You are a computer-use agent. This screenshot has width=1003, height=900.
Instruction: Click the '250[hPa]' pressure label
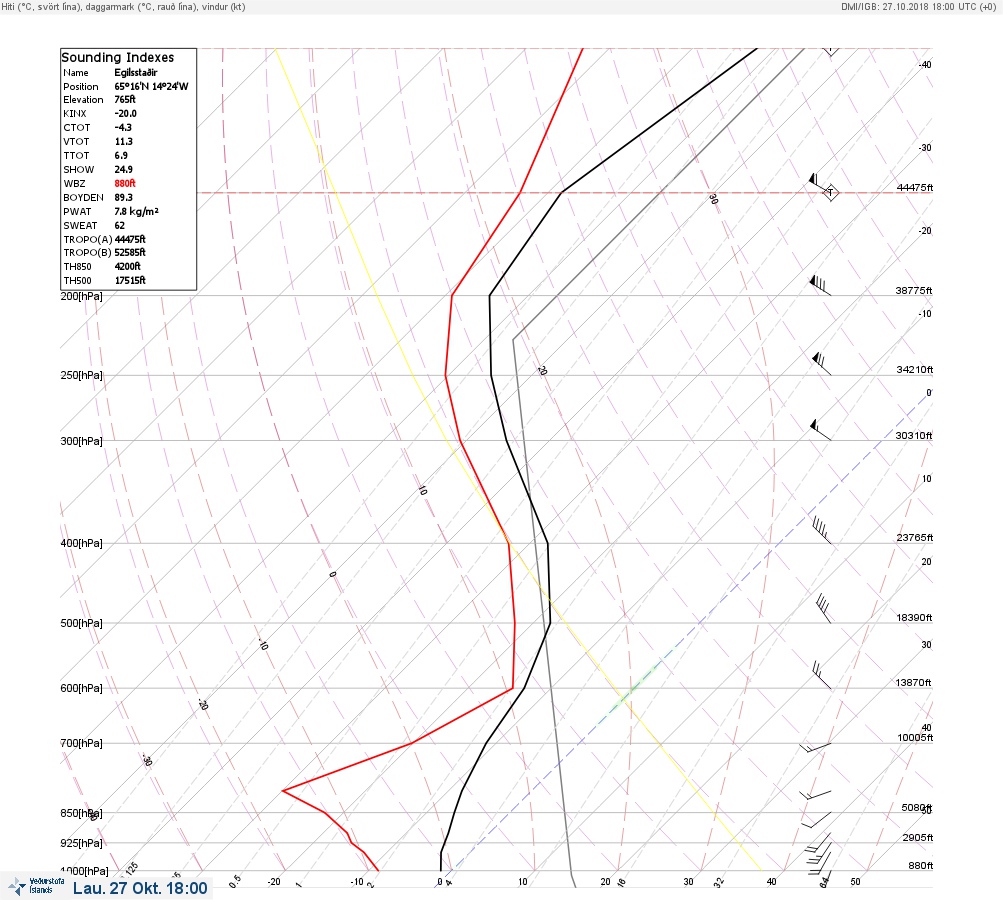(x=81, y=375)
